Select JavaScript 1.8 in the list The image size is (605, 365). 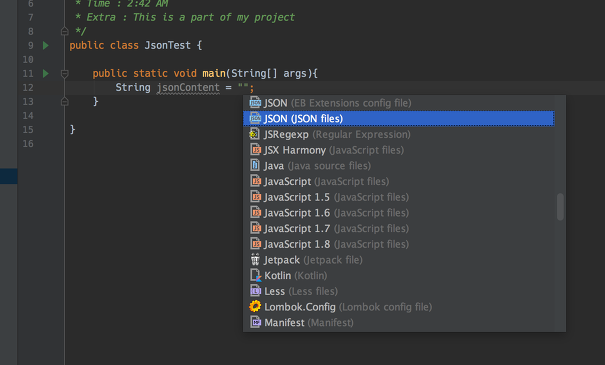click(x=399, y=244)
